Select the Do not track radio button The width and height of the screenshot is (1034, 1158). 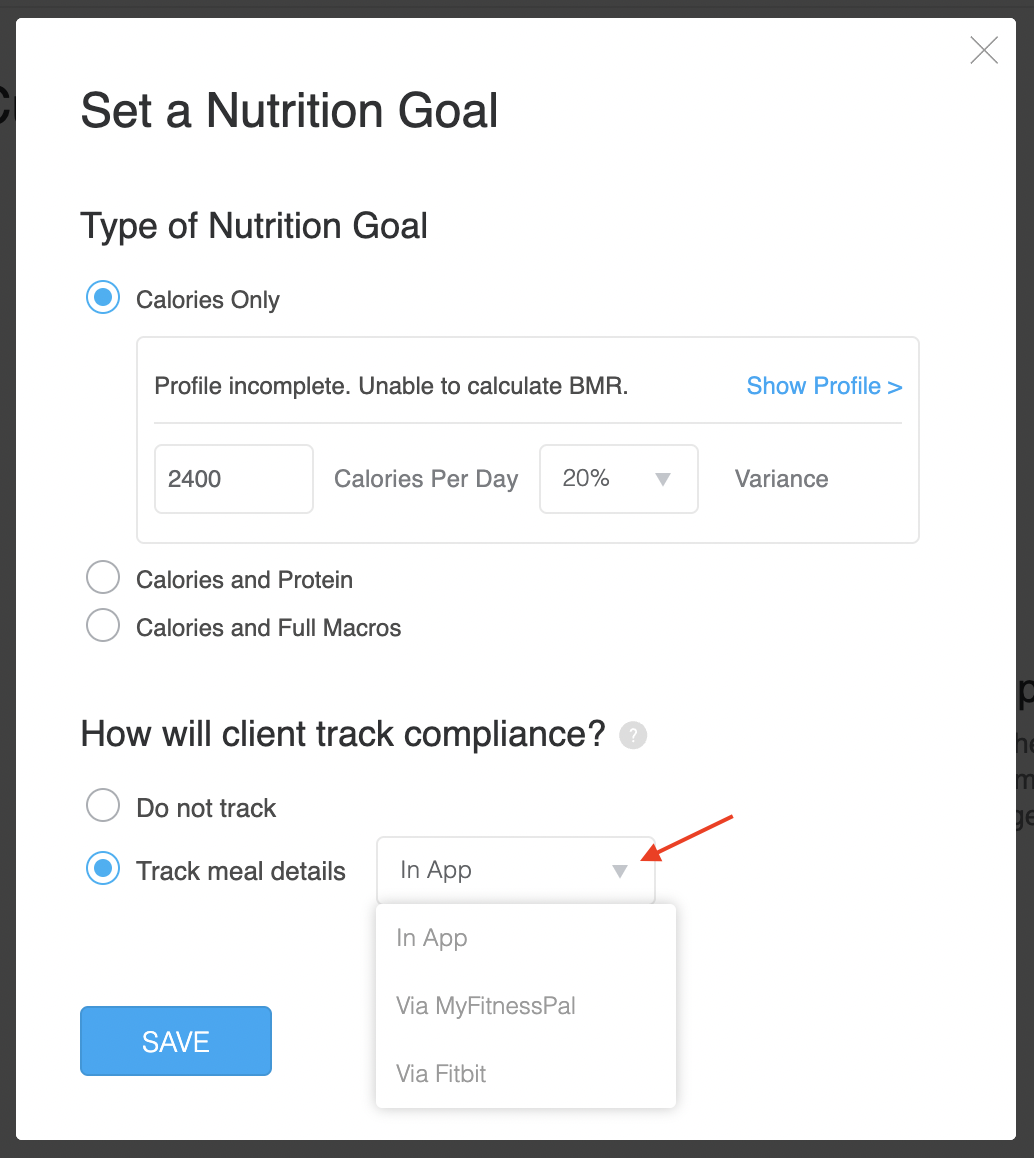(103, 806)
